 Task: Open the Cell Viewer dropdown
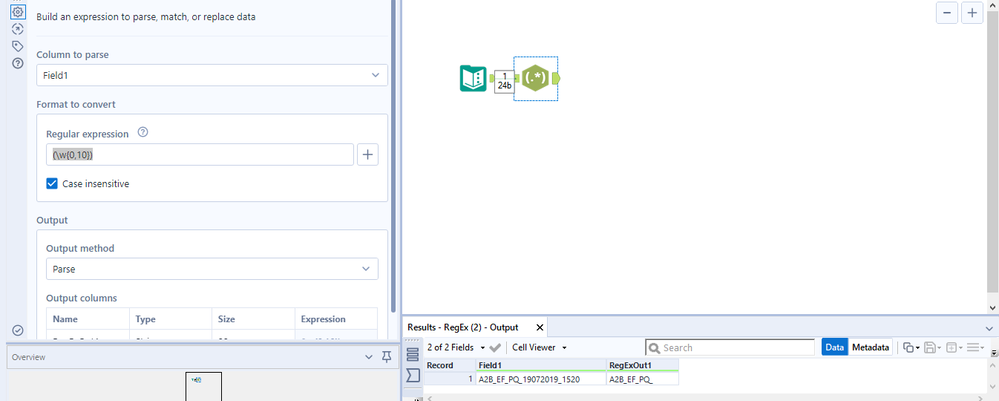tap(540, 347)
